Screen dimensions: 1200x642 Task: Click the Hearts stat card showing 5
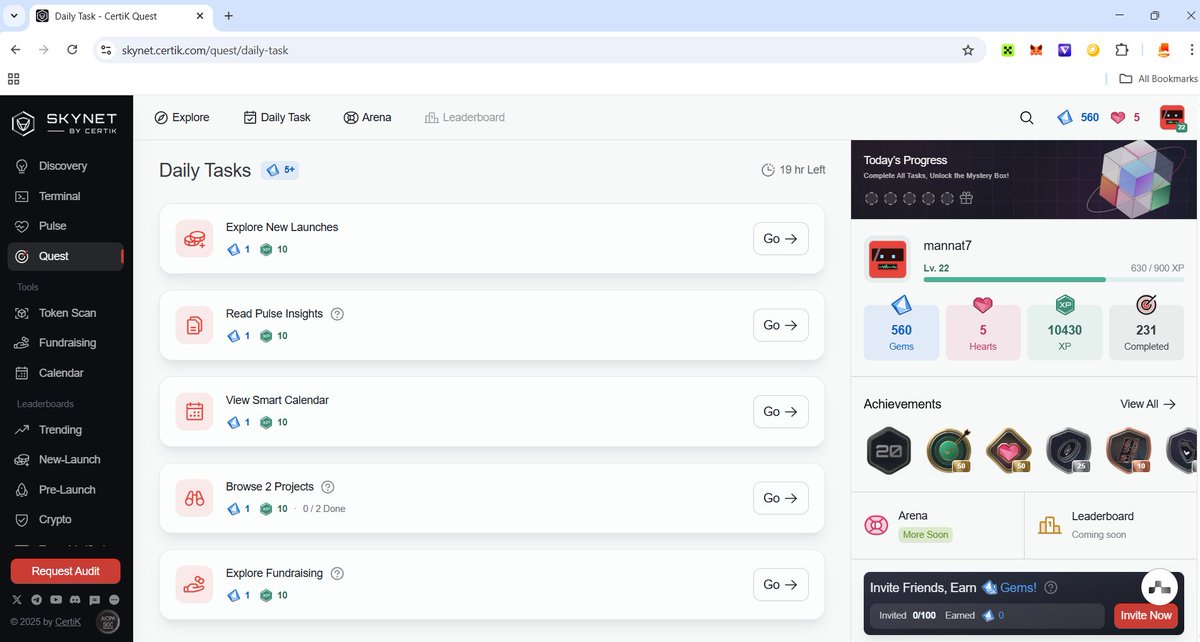[x=983, y=332]
